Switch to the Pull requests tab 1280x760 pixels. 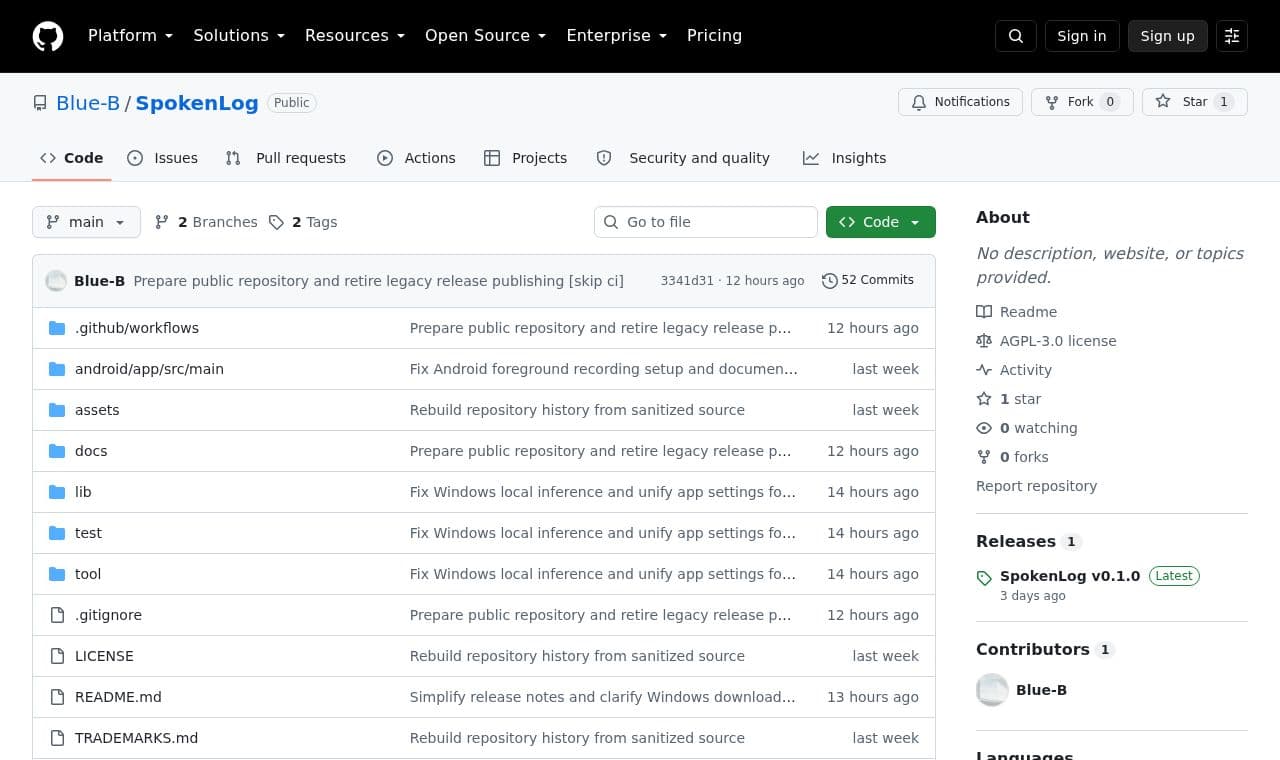pyautogui.click(x=286, y=158)
